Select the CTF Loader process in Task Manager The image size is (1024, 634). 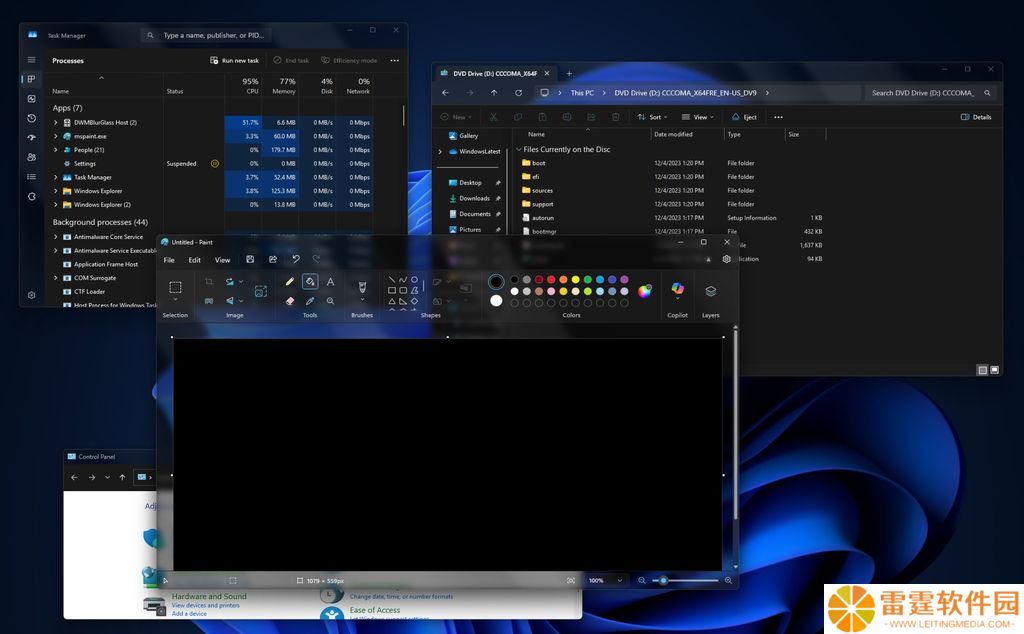(x=89, y=292)
